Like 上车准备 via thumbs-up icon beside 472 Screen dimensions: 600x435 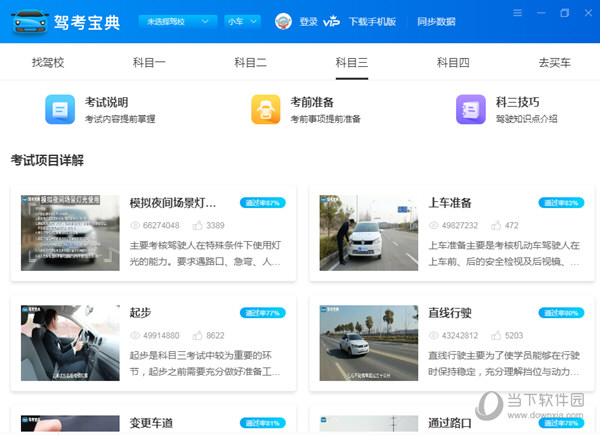(496, 225)
